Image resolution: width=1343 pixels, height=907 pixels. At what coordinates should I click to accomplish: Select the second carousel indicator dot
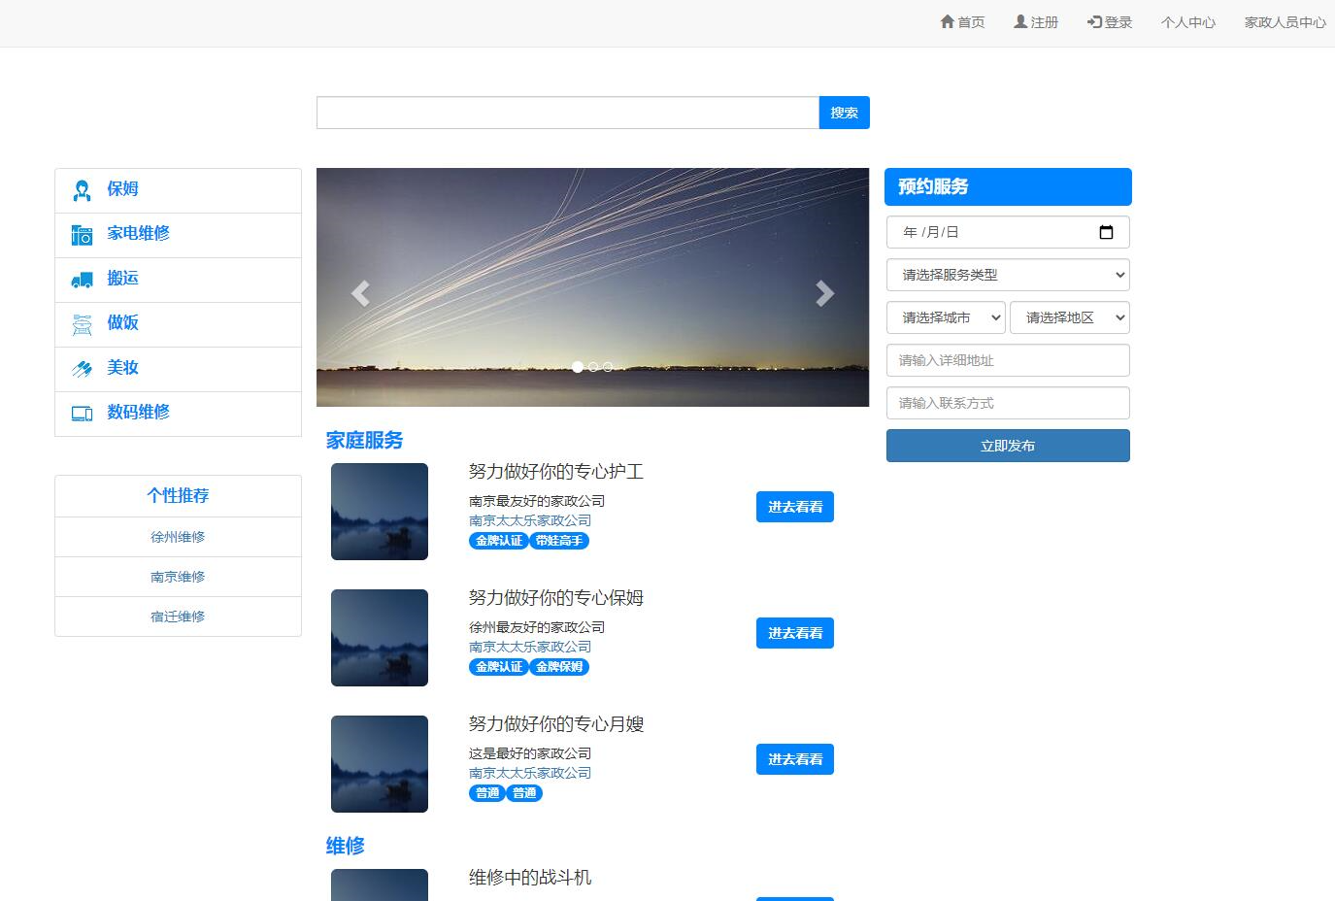pos(596,369)
